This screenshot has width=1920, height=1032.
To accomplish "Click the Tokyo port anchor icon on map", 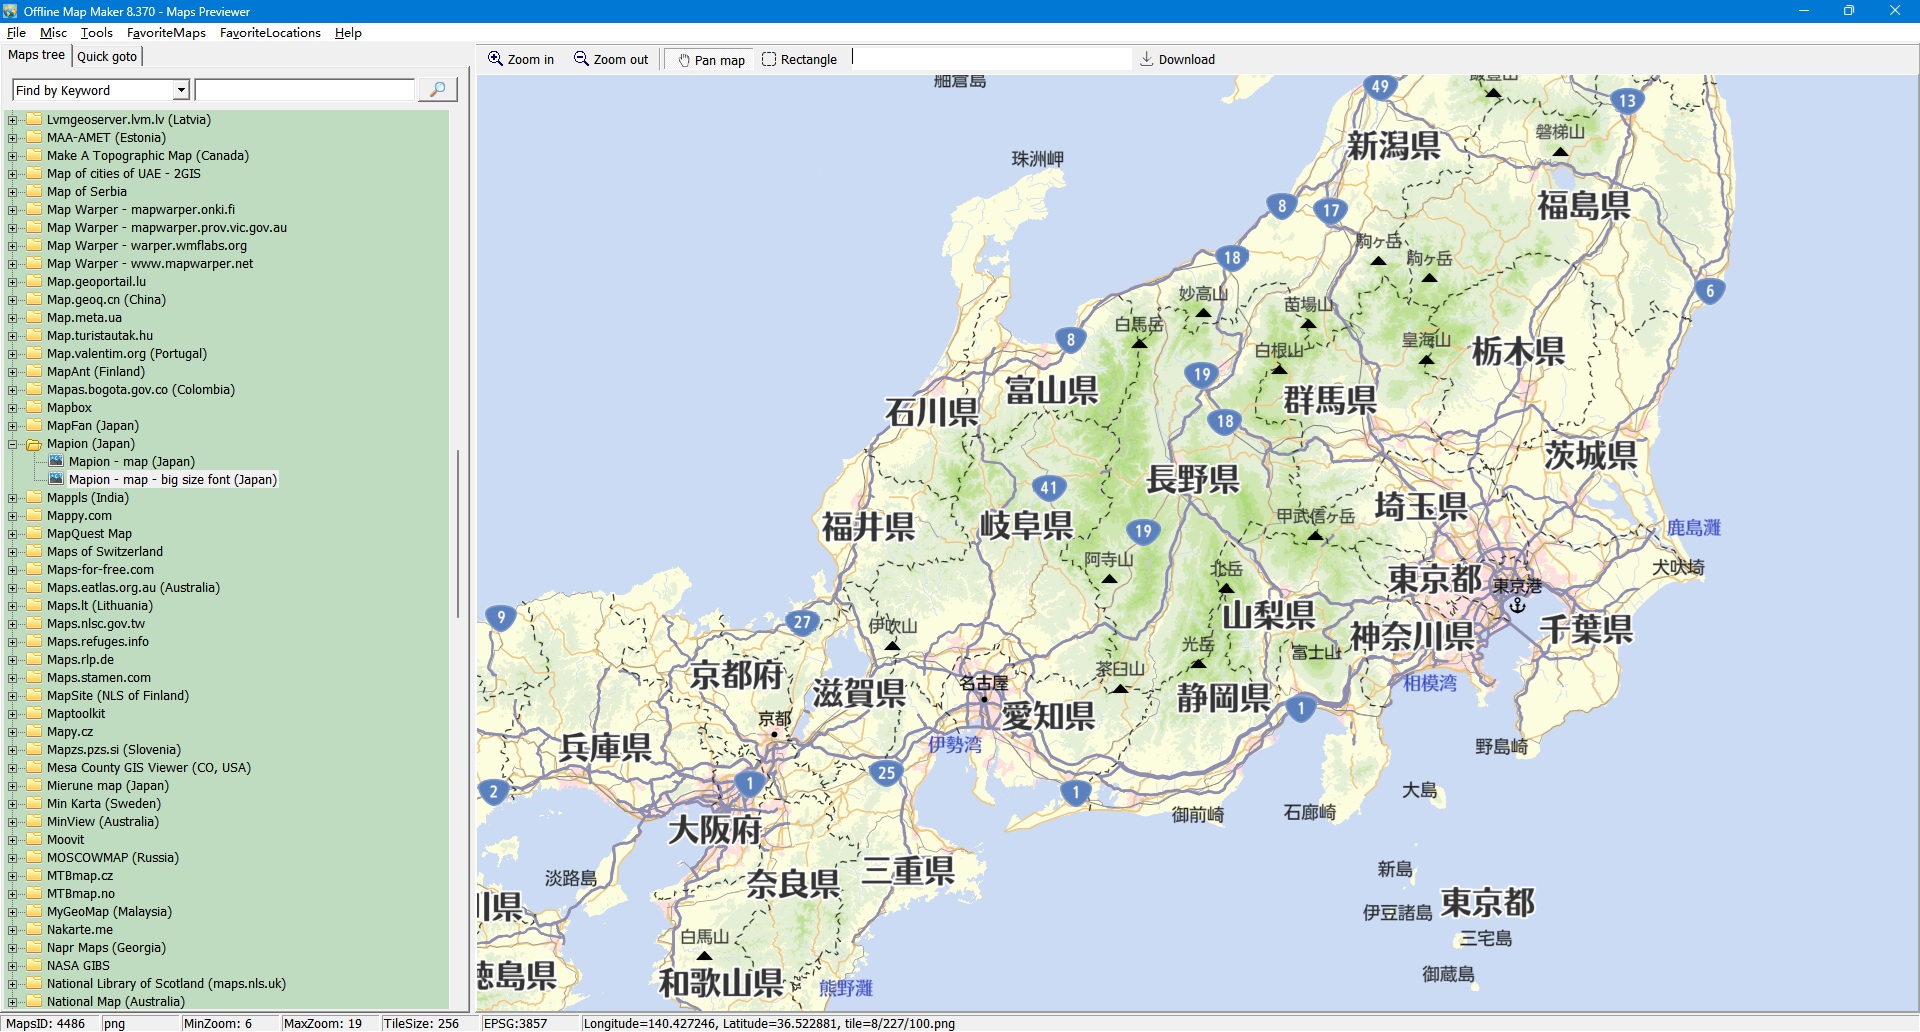I will (x=1517, y=605).
